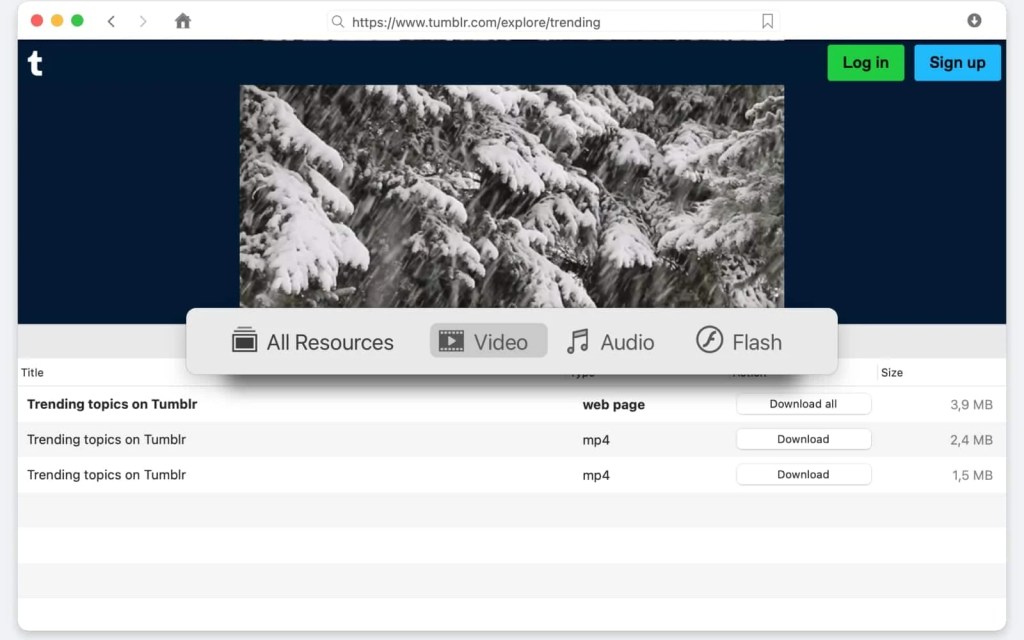Sort by the Title column header
Image resolution: width=1024 pixels, height=640 pixels.
[33, 372]
